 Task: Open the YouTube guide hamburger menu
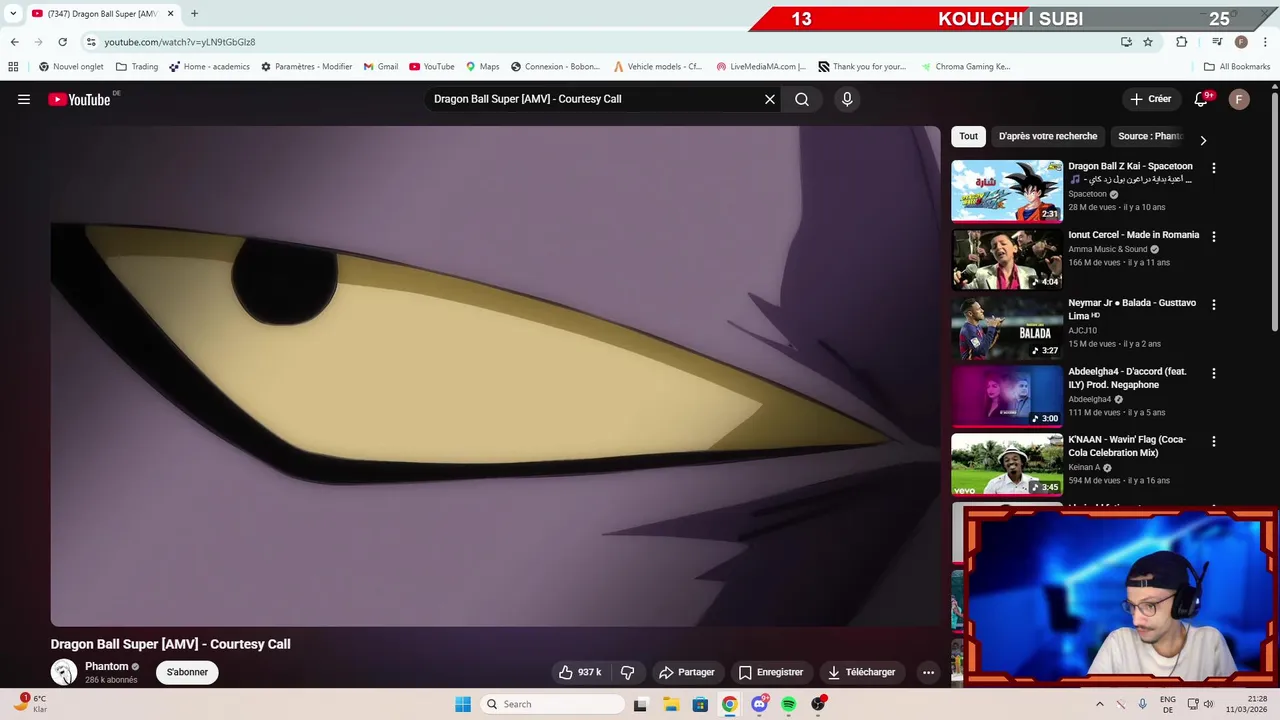click(x=24, y=99)
